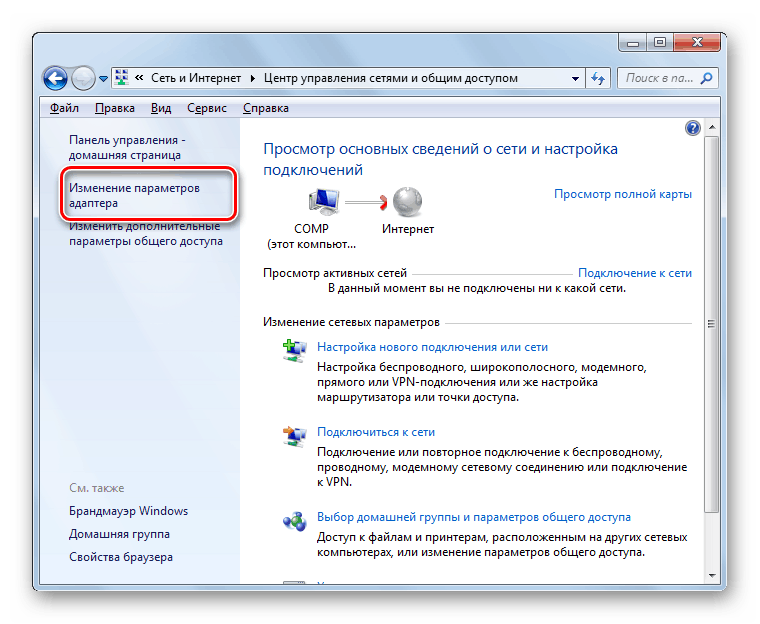760x624 pixels.
Task: Click the new connection setup icon
Action: coord(294,351)
